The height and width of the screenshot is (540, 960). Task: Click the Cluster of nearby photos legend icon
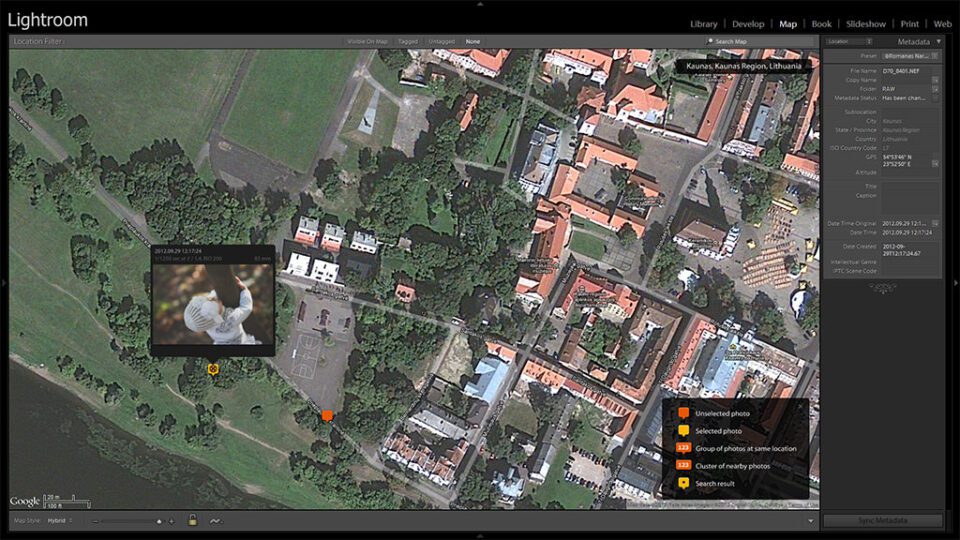coord(683,465)
